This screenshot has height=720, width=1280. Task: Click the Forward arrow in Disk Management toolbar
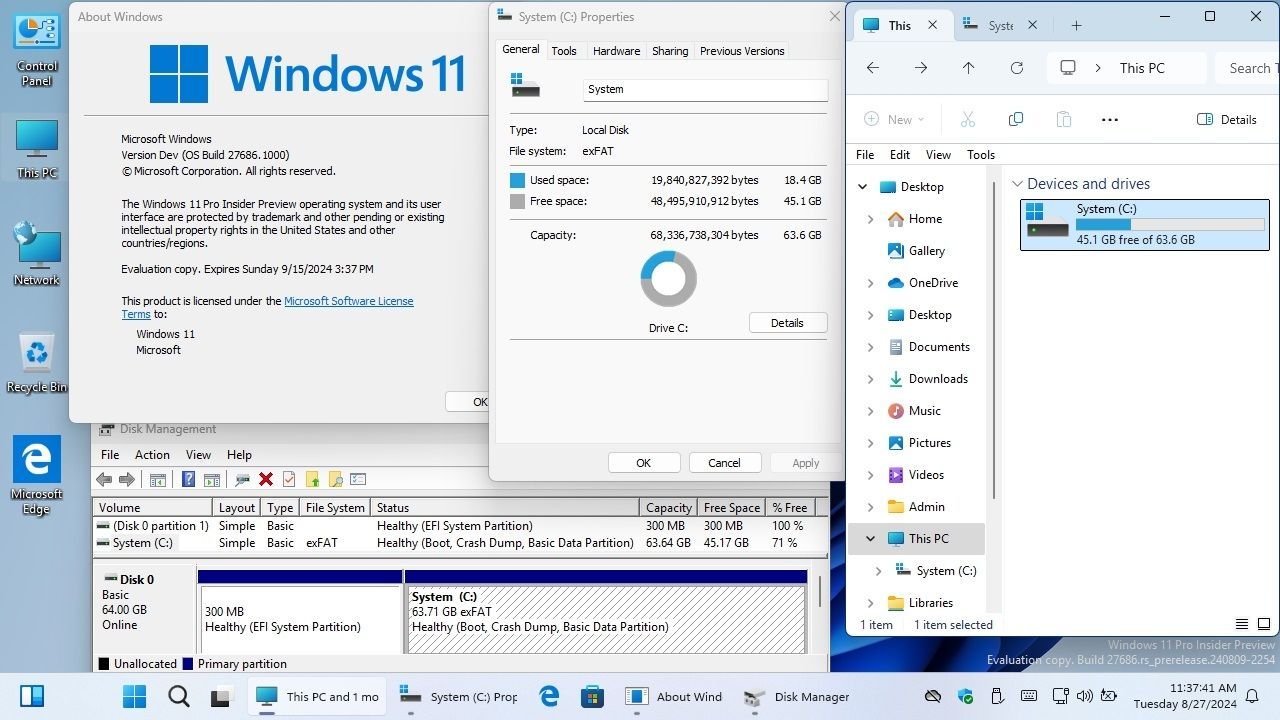click(x=127, y=480)
